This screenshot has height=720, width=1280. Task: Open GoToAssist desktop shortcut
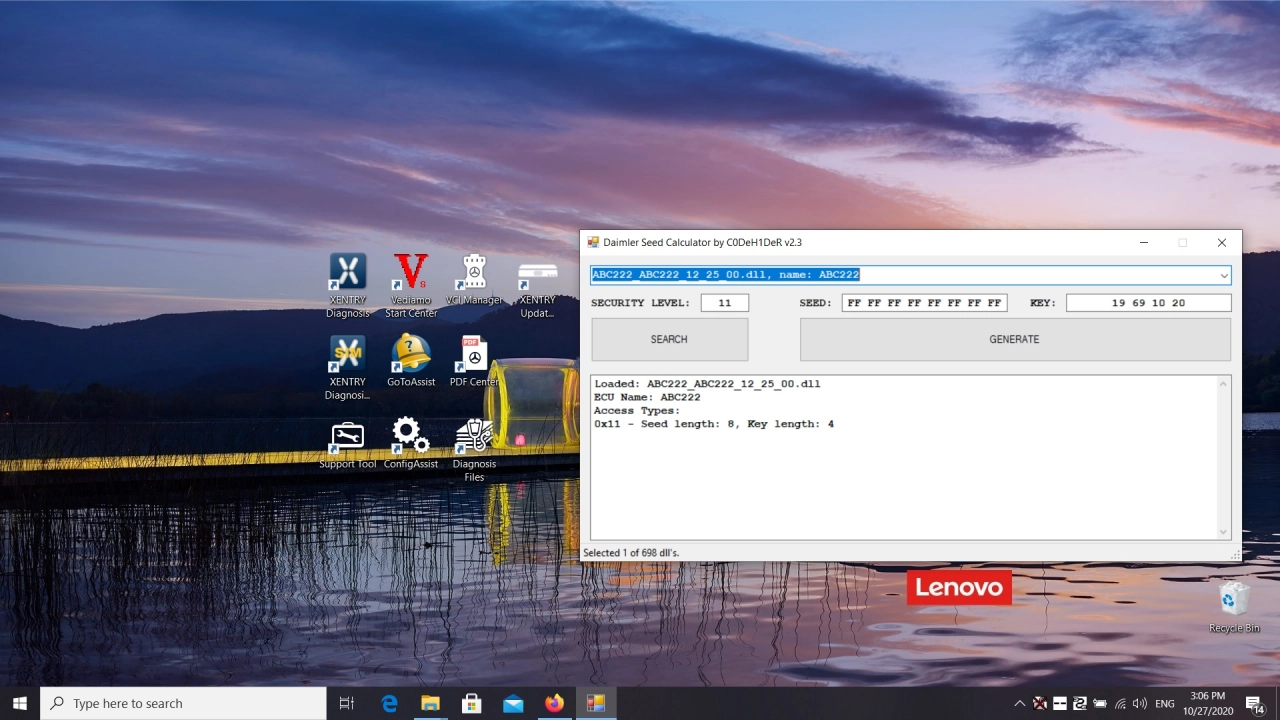(x=411, y=361)
